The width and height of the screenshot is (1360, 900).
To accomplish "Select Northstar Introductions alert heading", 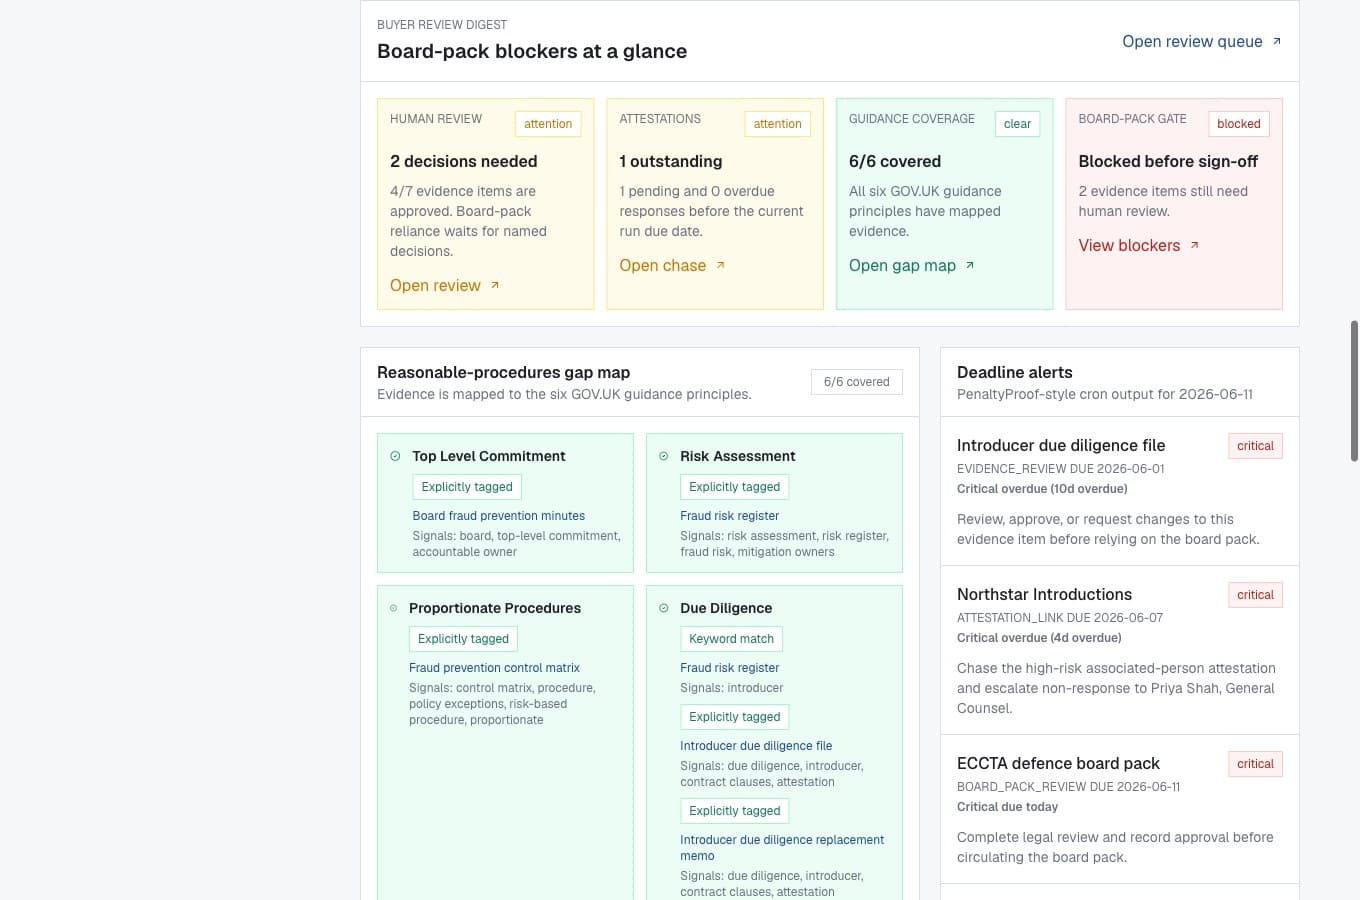I will 1044,595.
